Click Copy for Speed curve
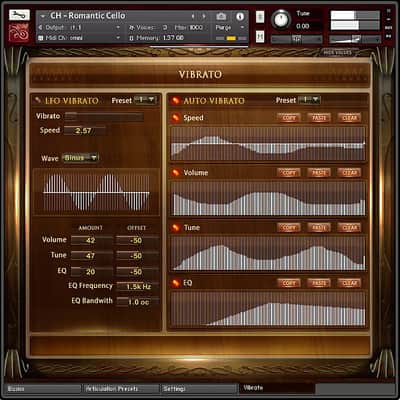Image resolution: width=400 pixels, height=400 pixels. (x=289, y=118)
